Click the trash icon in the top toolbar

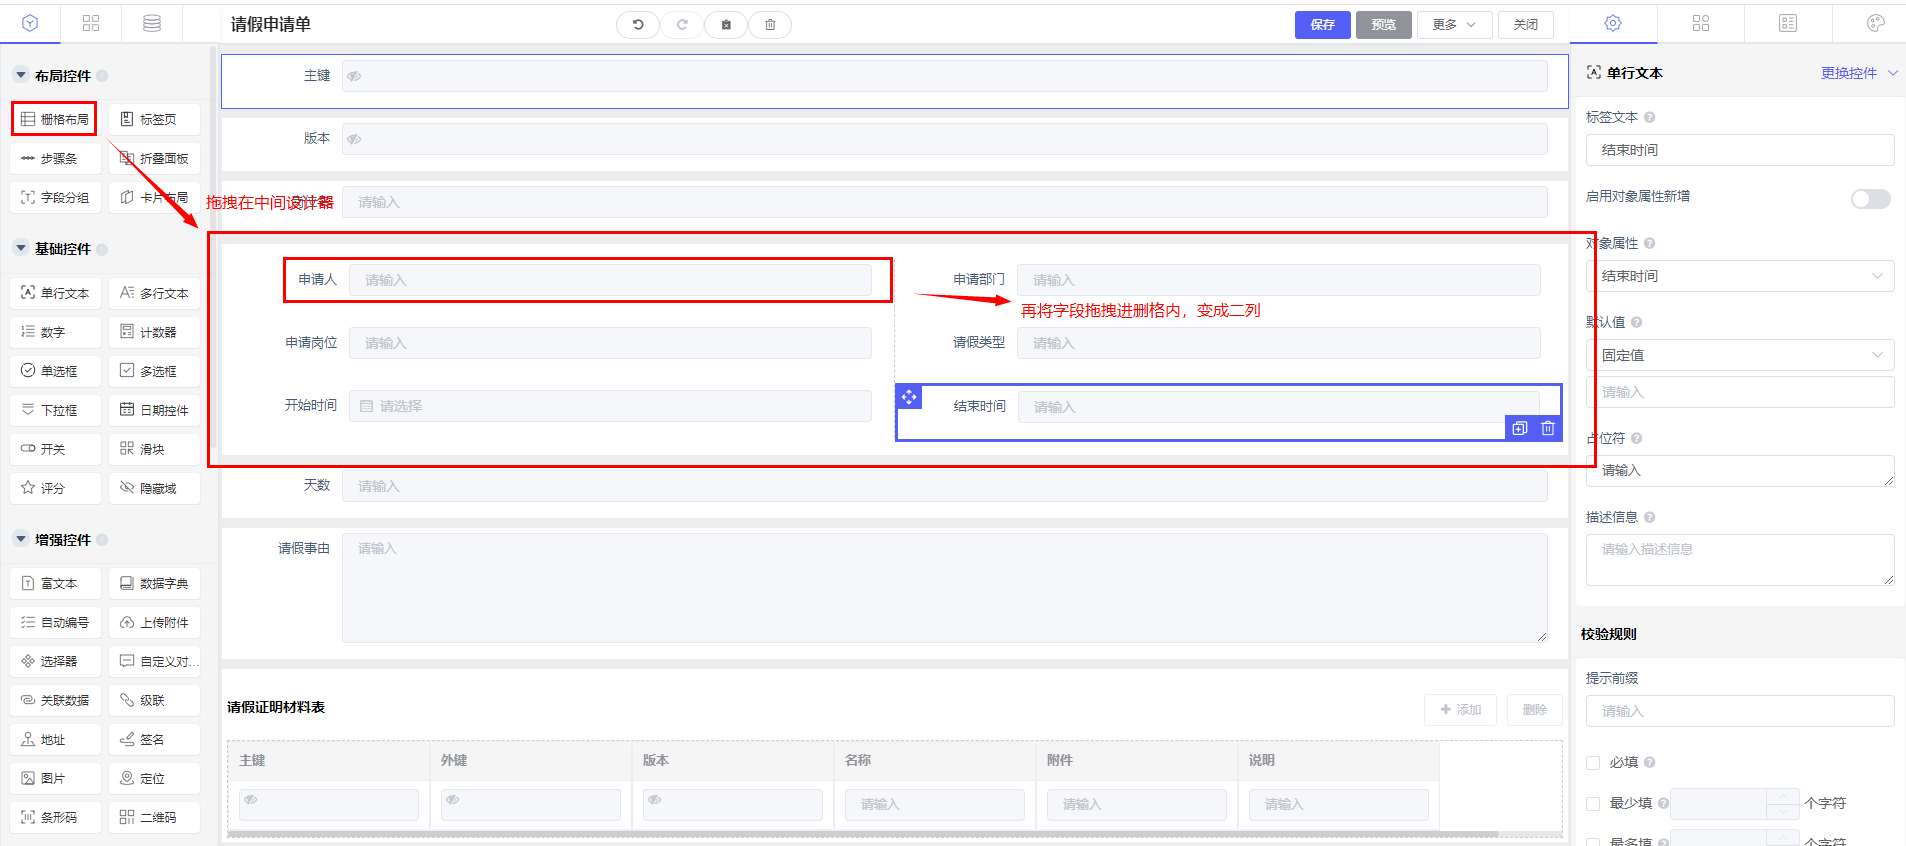pyautogui.click(x=770, y=25)
